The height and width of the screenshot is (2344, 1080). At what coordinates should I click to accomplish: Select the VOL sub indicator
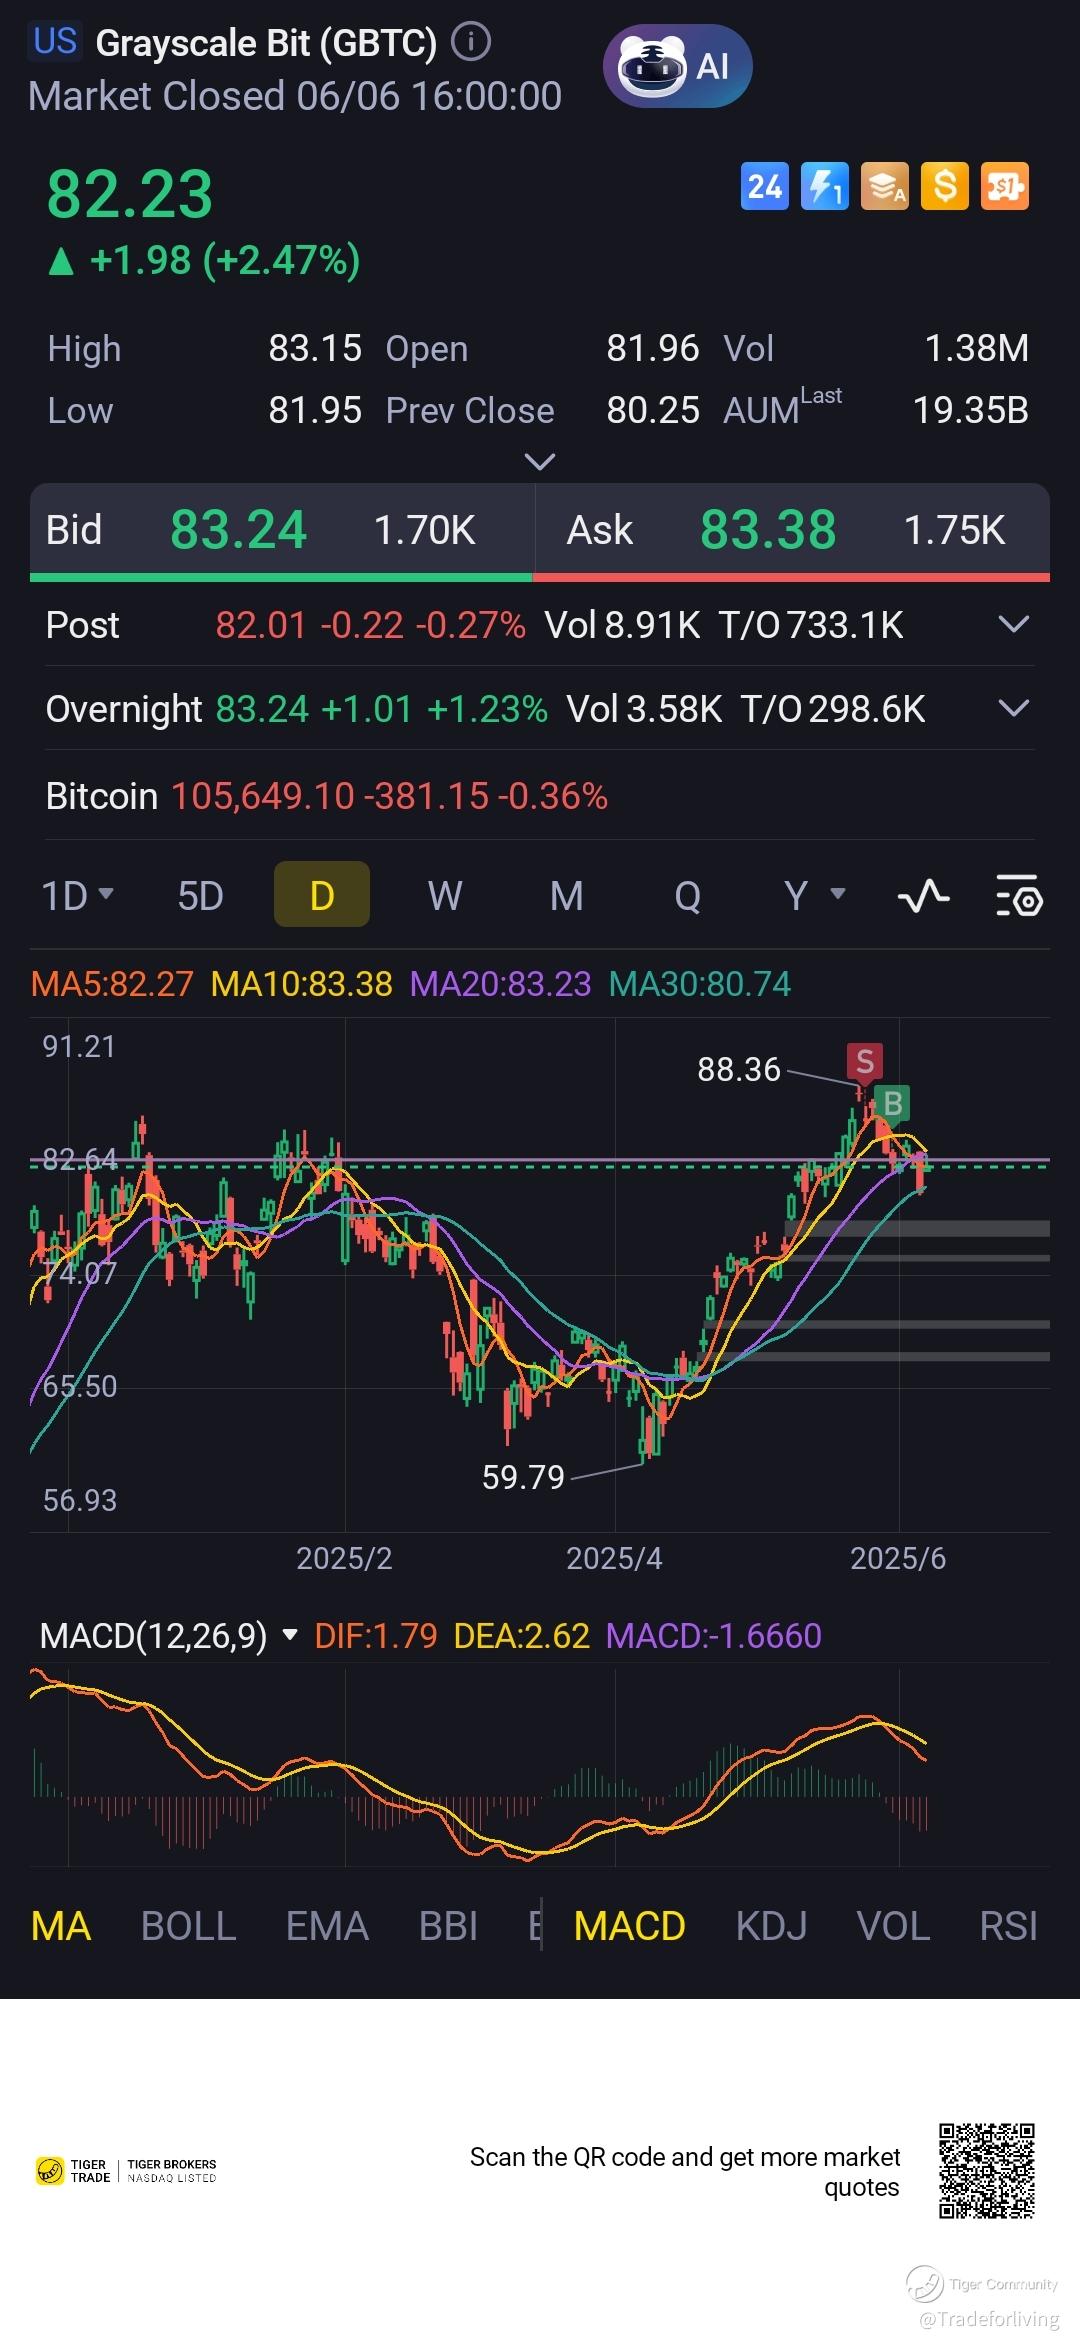(893, 1926)
